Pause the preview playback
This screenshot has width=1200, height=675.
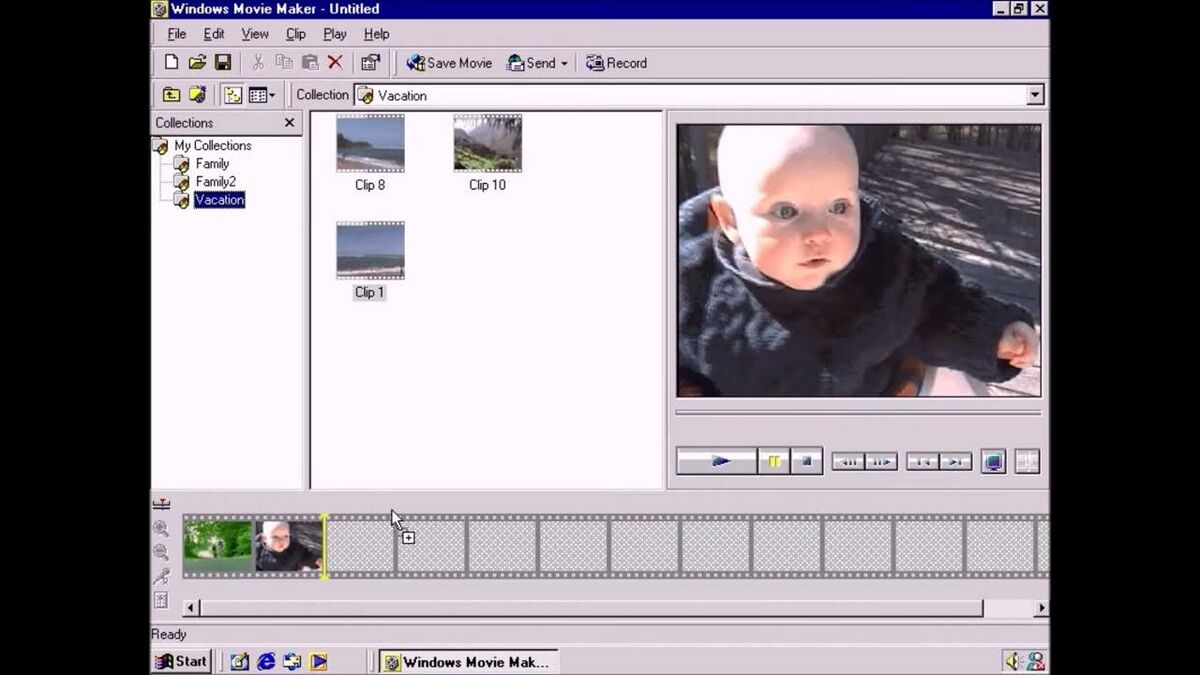(x=773, y=461)
